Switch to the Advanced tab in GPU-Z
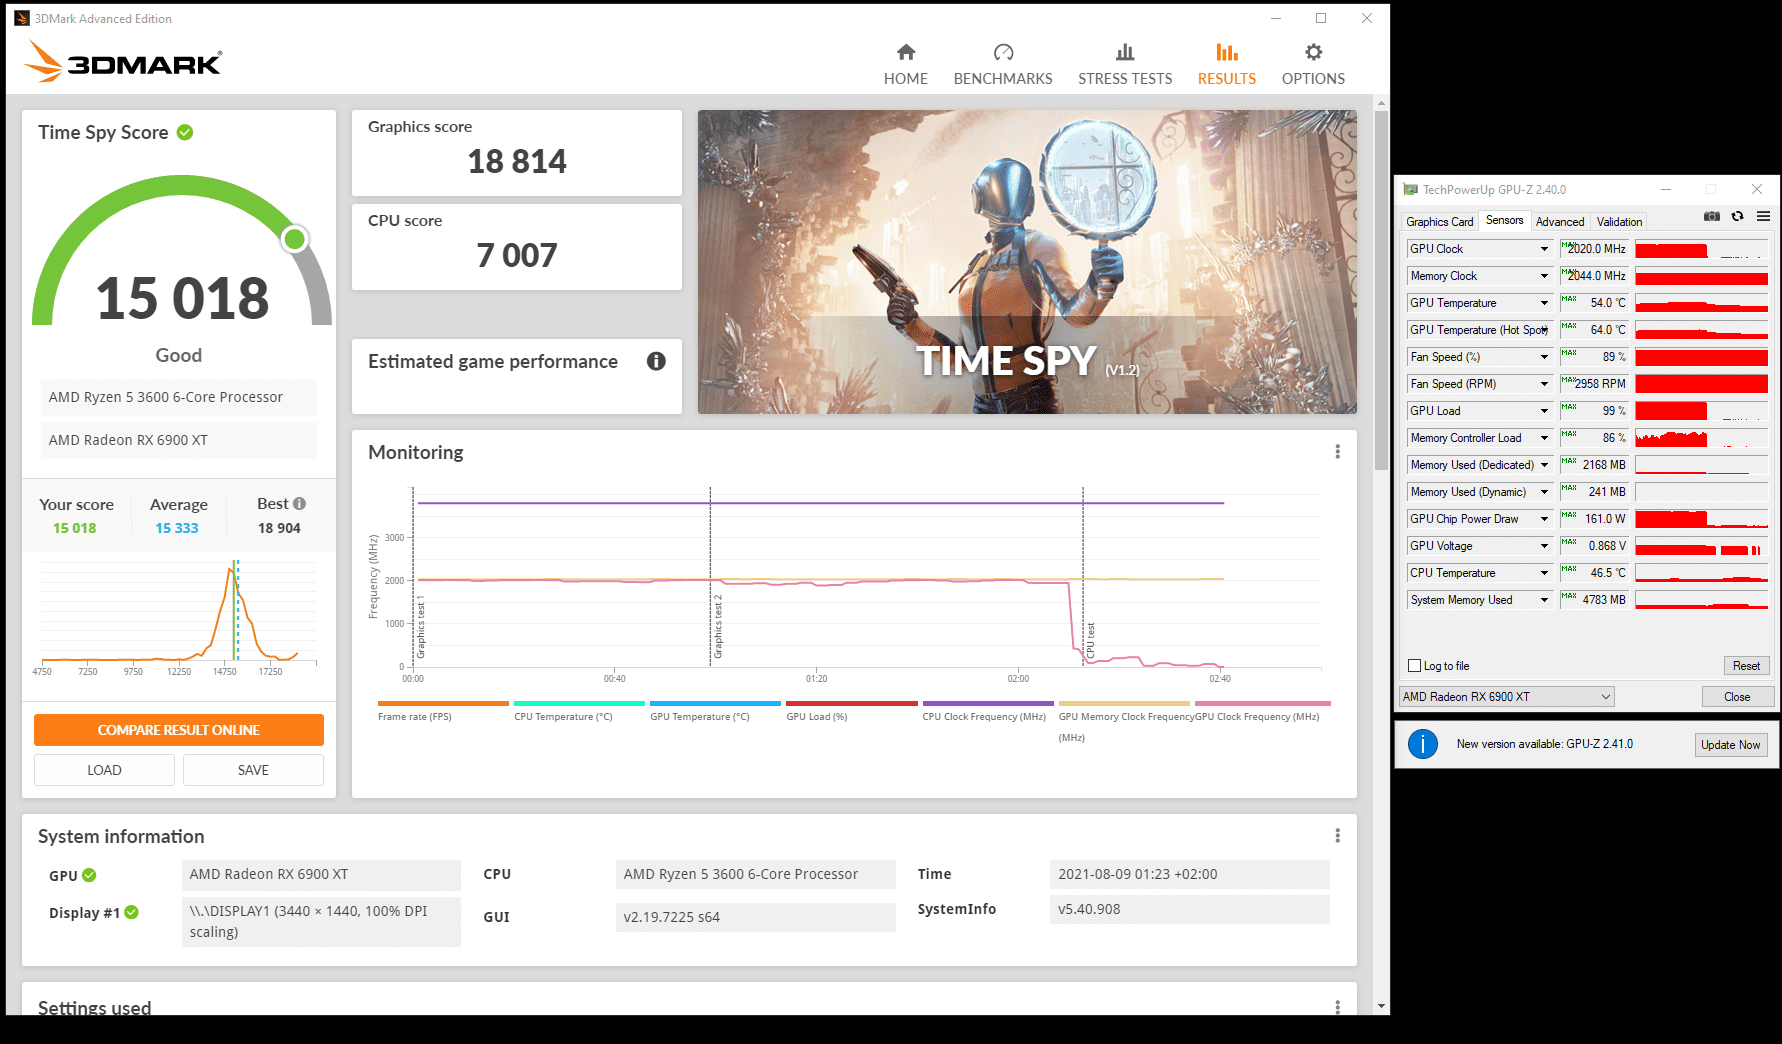 pos(1560,222)
